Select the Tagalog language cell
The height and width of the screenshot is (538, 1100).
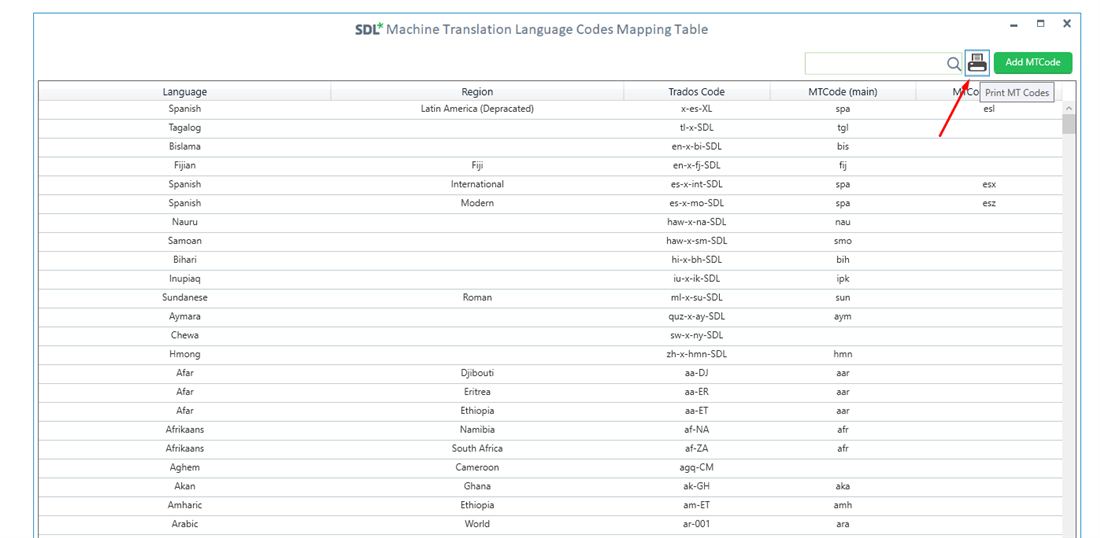(x=185, y=128)
